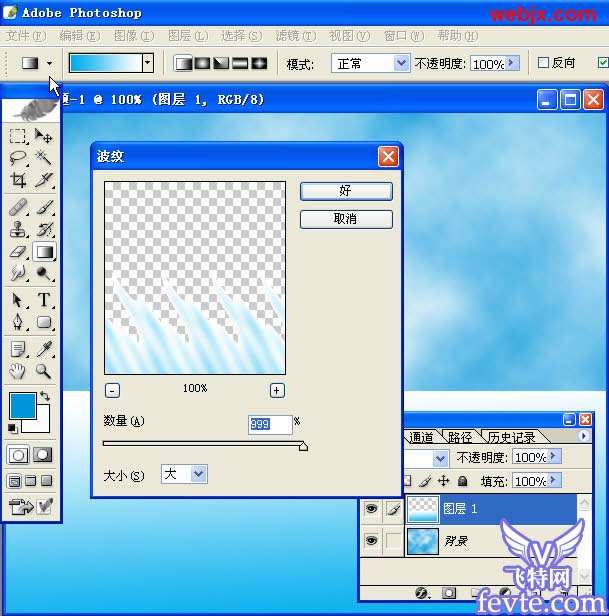Select the Eyedropper tool
Viewport: 609px width, 616px height.
pyautogui.click(x=43, y=349)
